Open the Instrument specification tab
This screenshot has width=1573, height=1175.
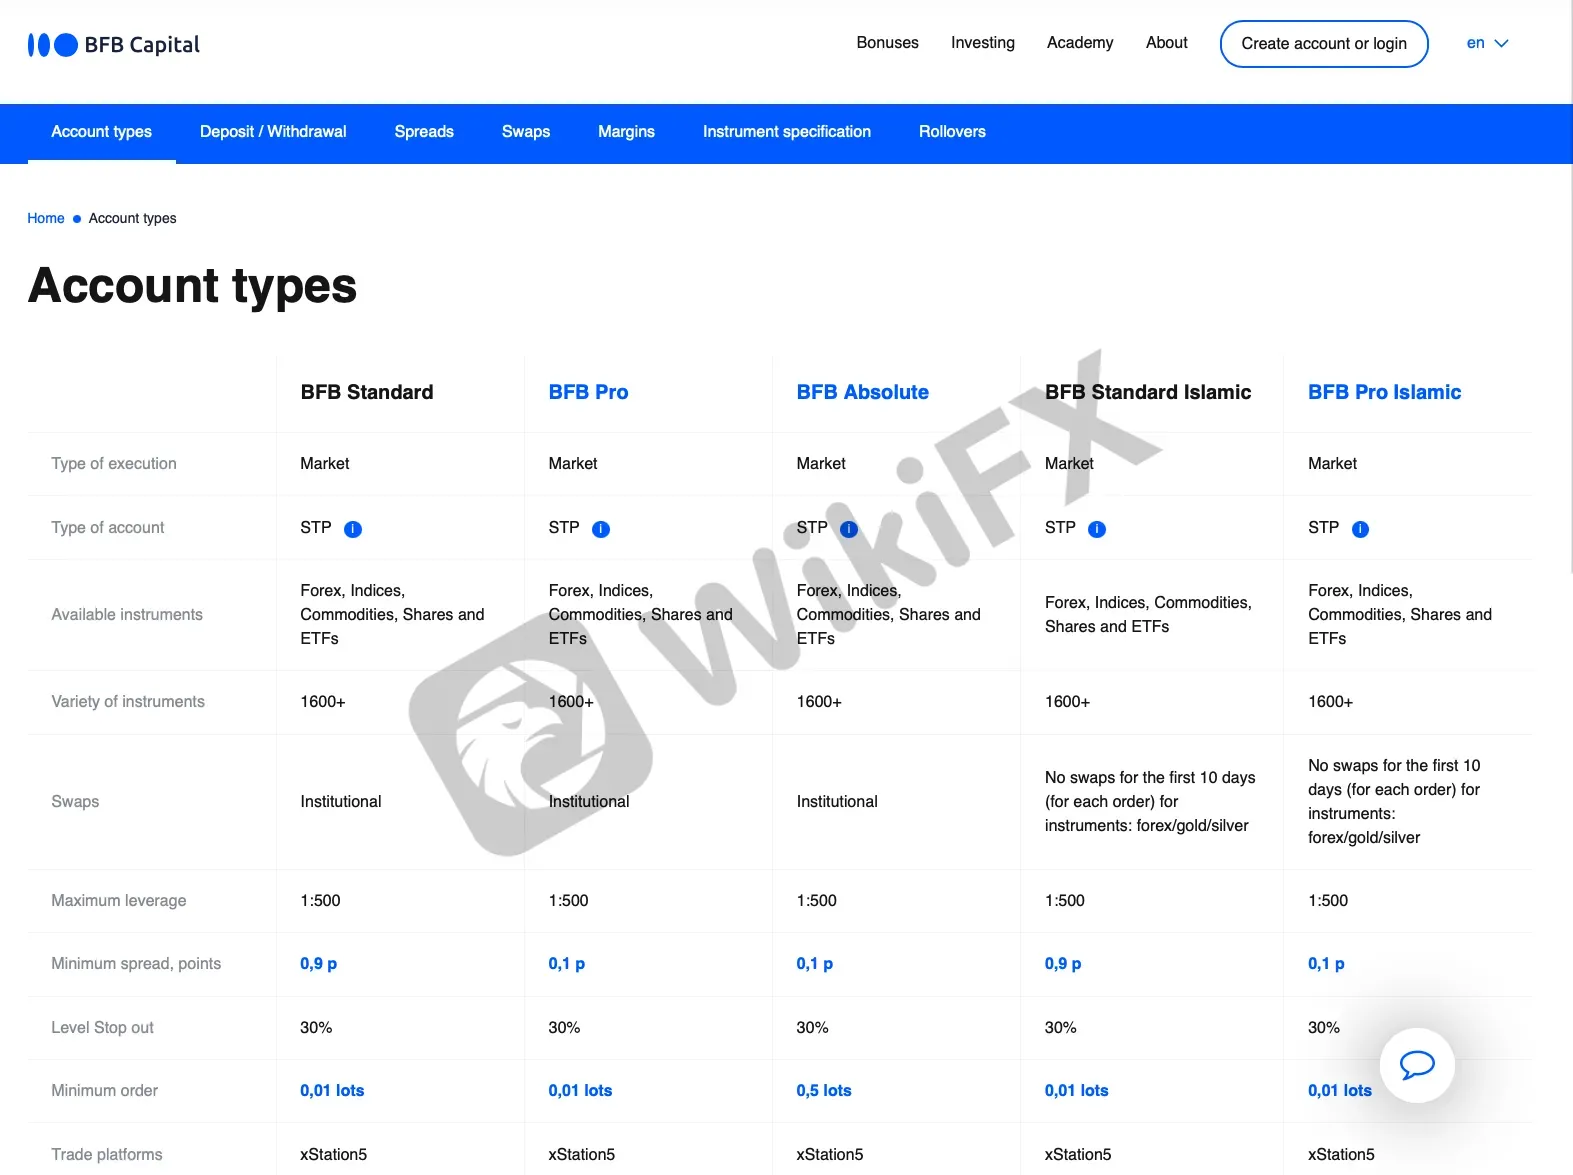[x=787, y=132]
